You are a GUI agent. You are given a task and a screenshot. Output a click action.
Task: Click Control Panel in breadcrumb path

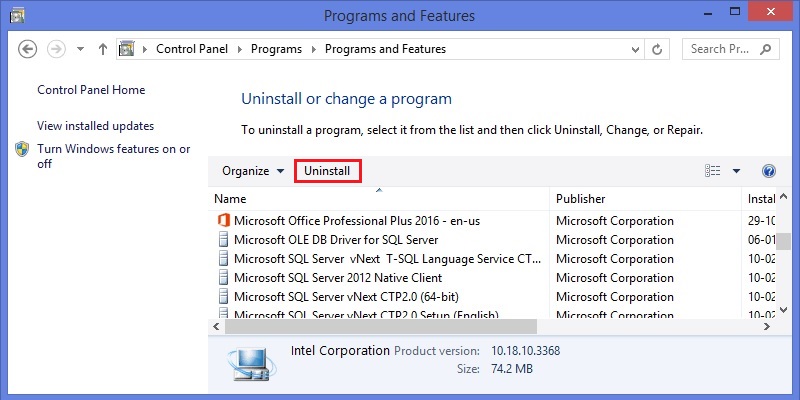coord(192,49)
